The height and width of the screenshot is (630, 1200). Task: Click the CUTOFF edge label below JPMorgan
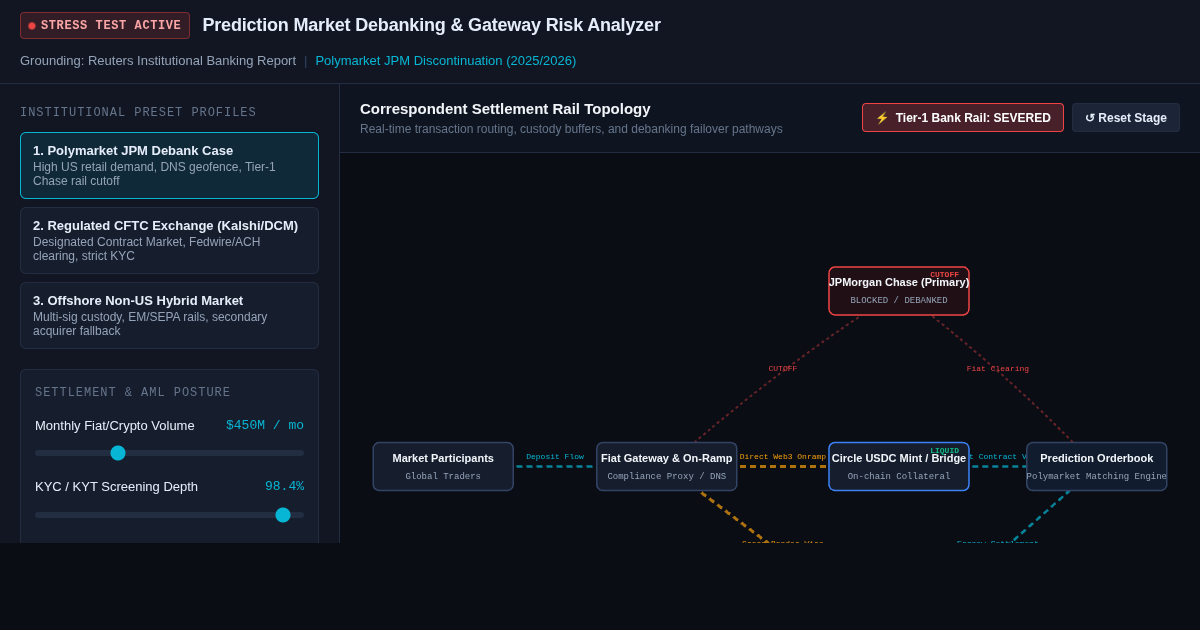(x=783, y=369)
